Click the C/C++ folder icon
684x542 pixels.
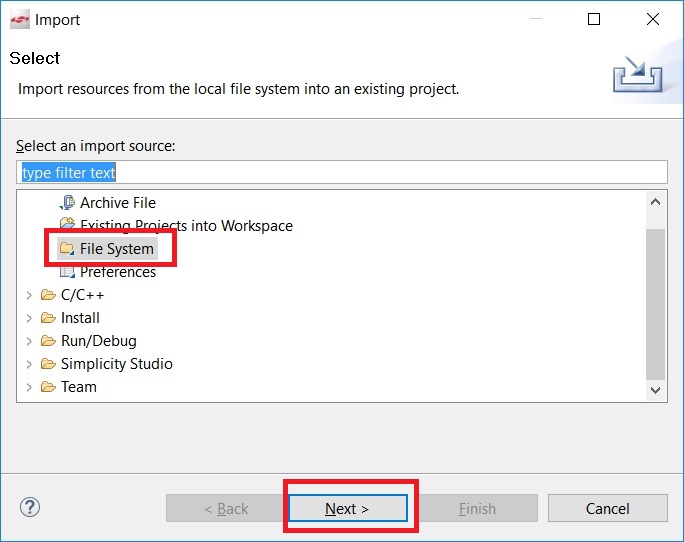point(48,295)
